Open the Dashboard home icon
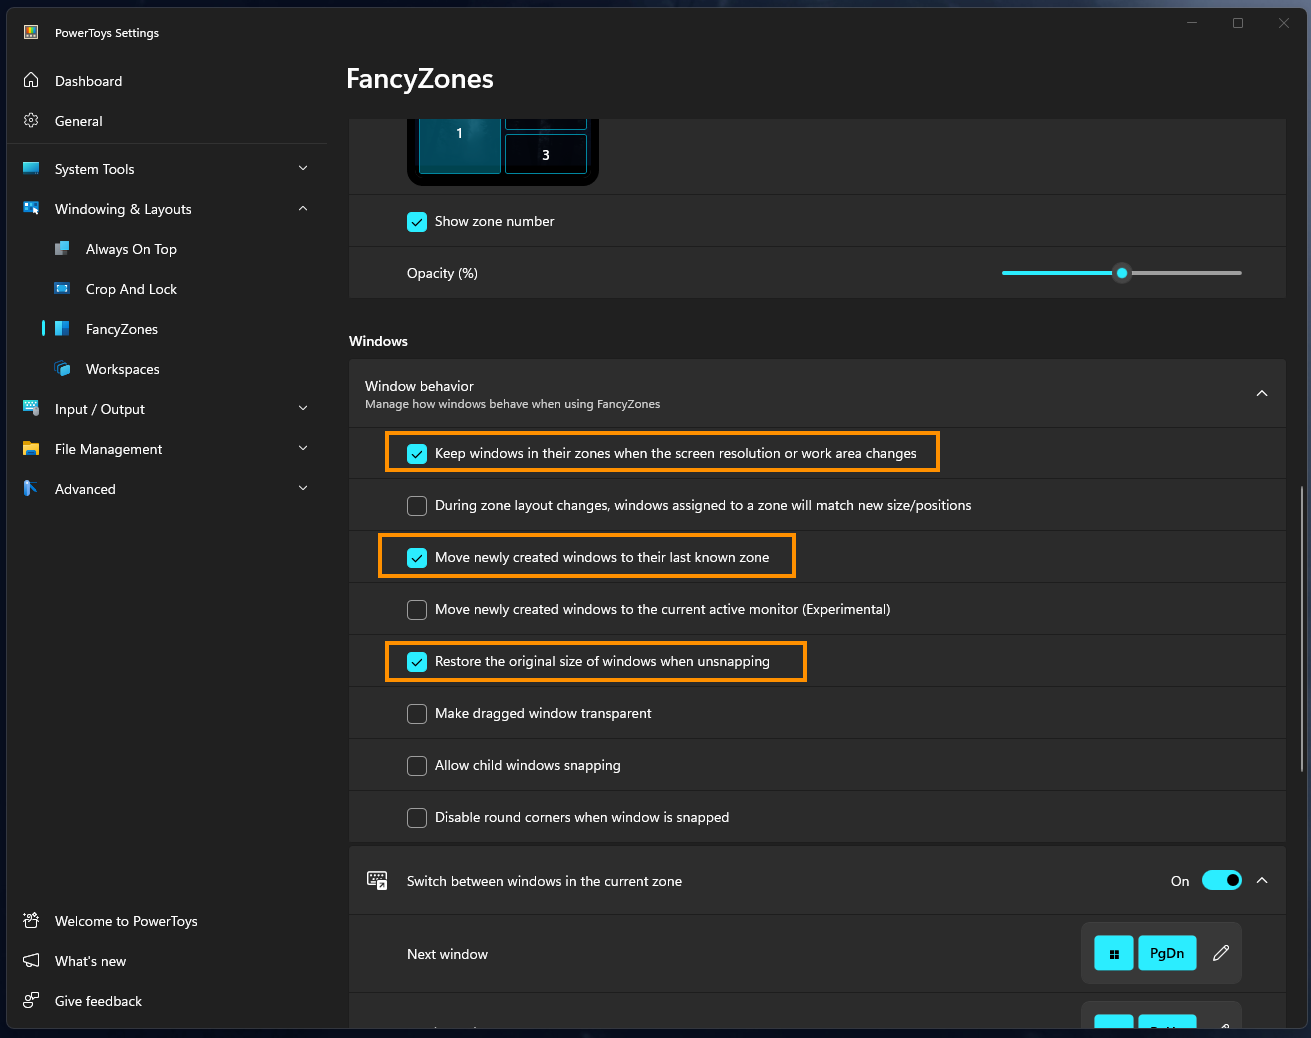1311x1038 pixels. click(31, 81)
